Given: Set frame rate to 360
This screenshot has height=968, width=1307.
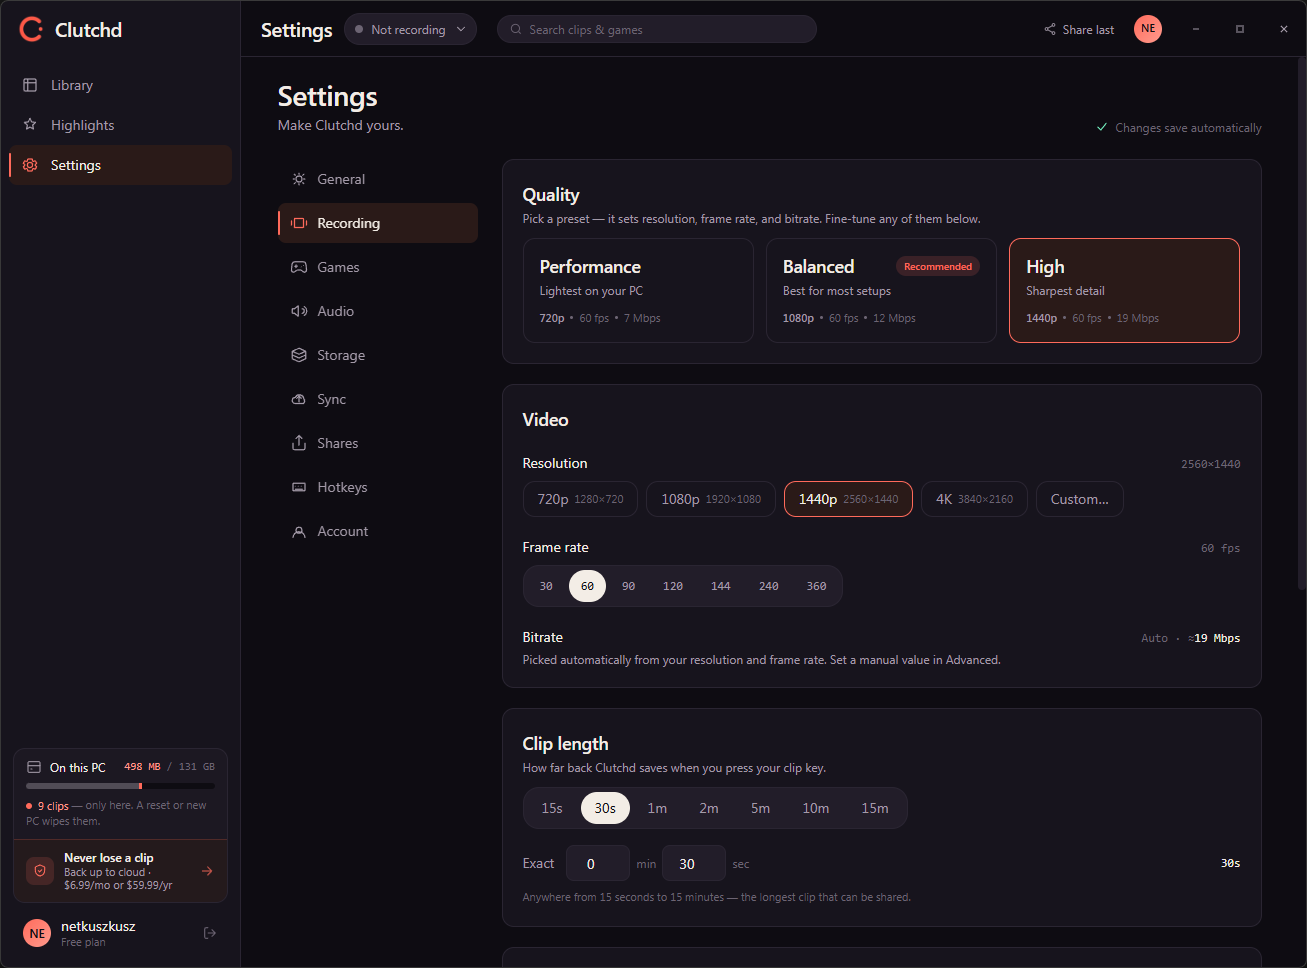Looking at the screenshot, I should 817,586.
